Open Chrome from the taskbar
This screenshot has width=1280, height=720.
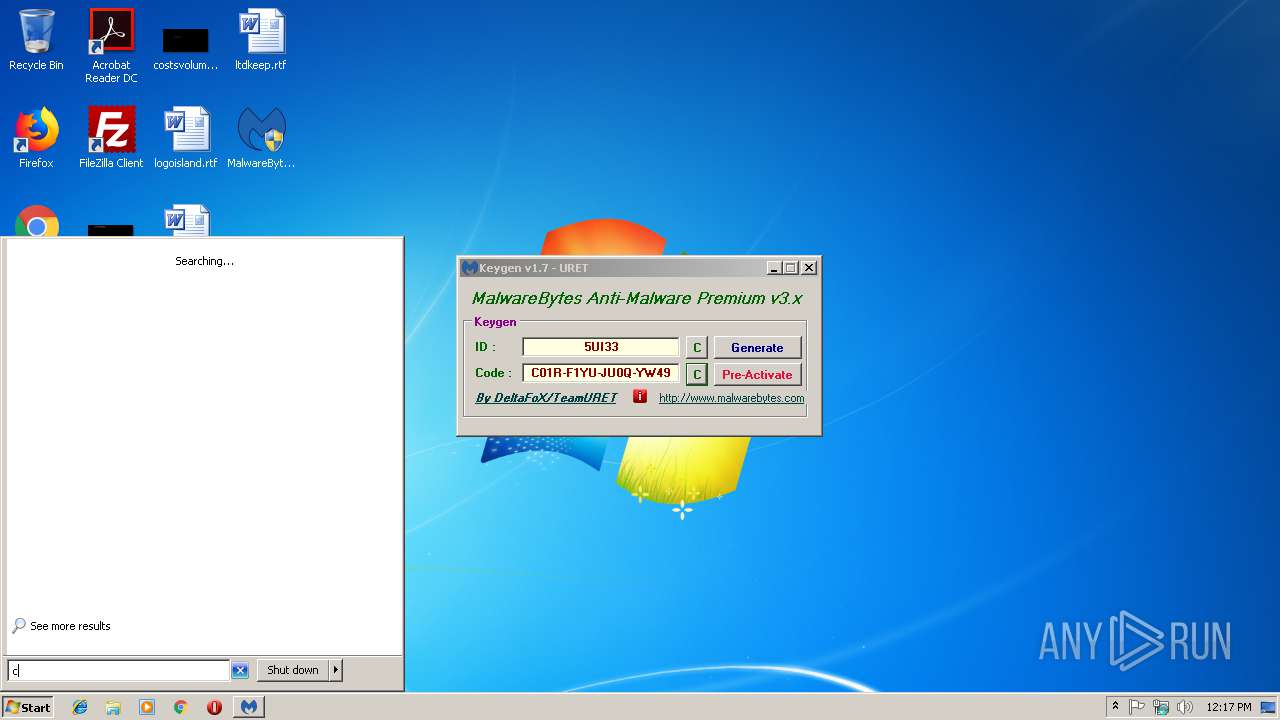(x=181, y=707)
